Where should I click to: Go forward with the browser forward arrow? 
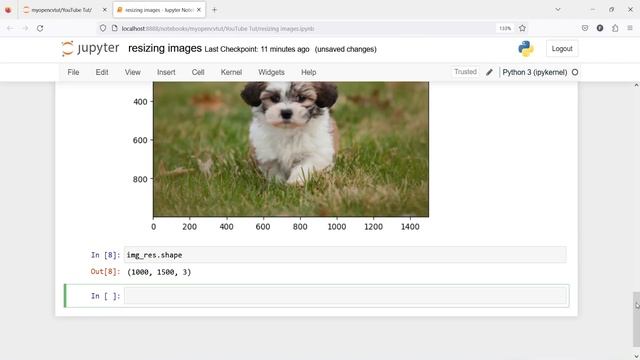25,28
